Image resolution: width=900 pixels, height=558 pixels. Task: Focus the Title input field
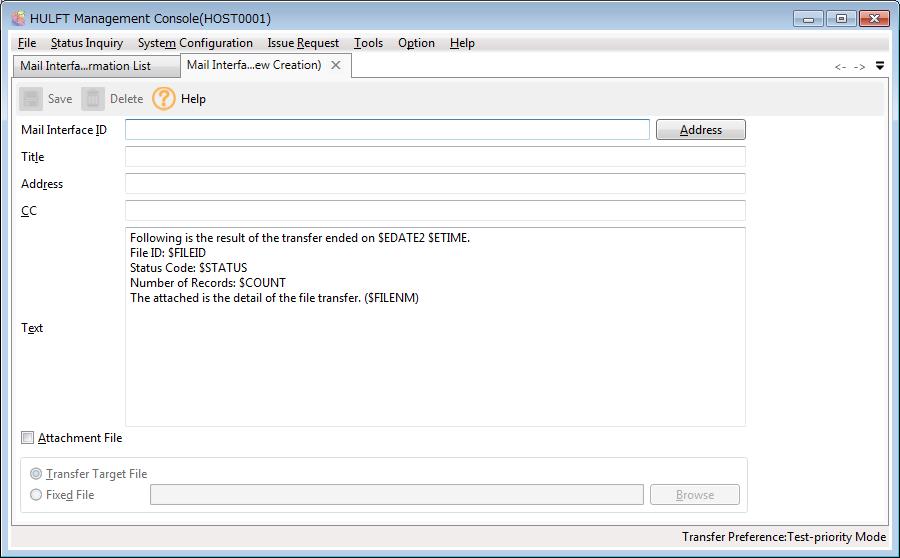(x=435, y=157)
